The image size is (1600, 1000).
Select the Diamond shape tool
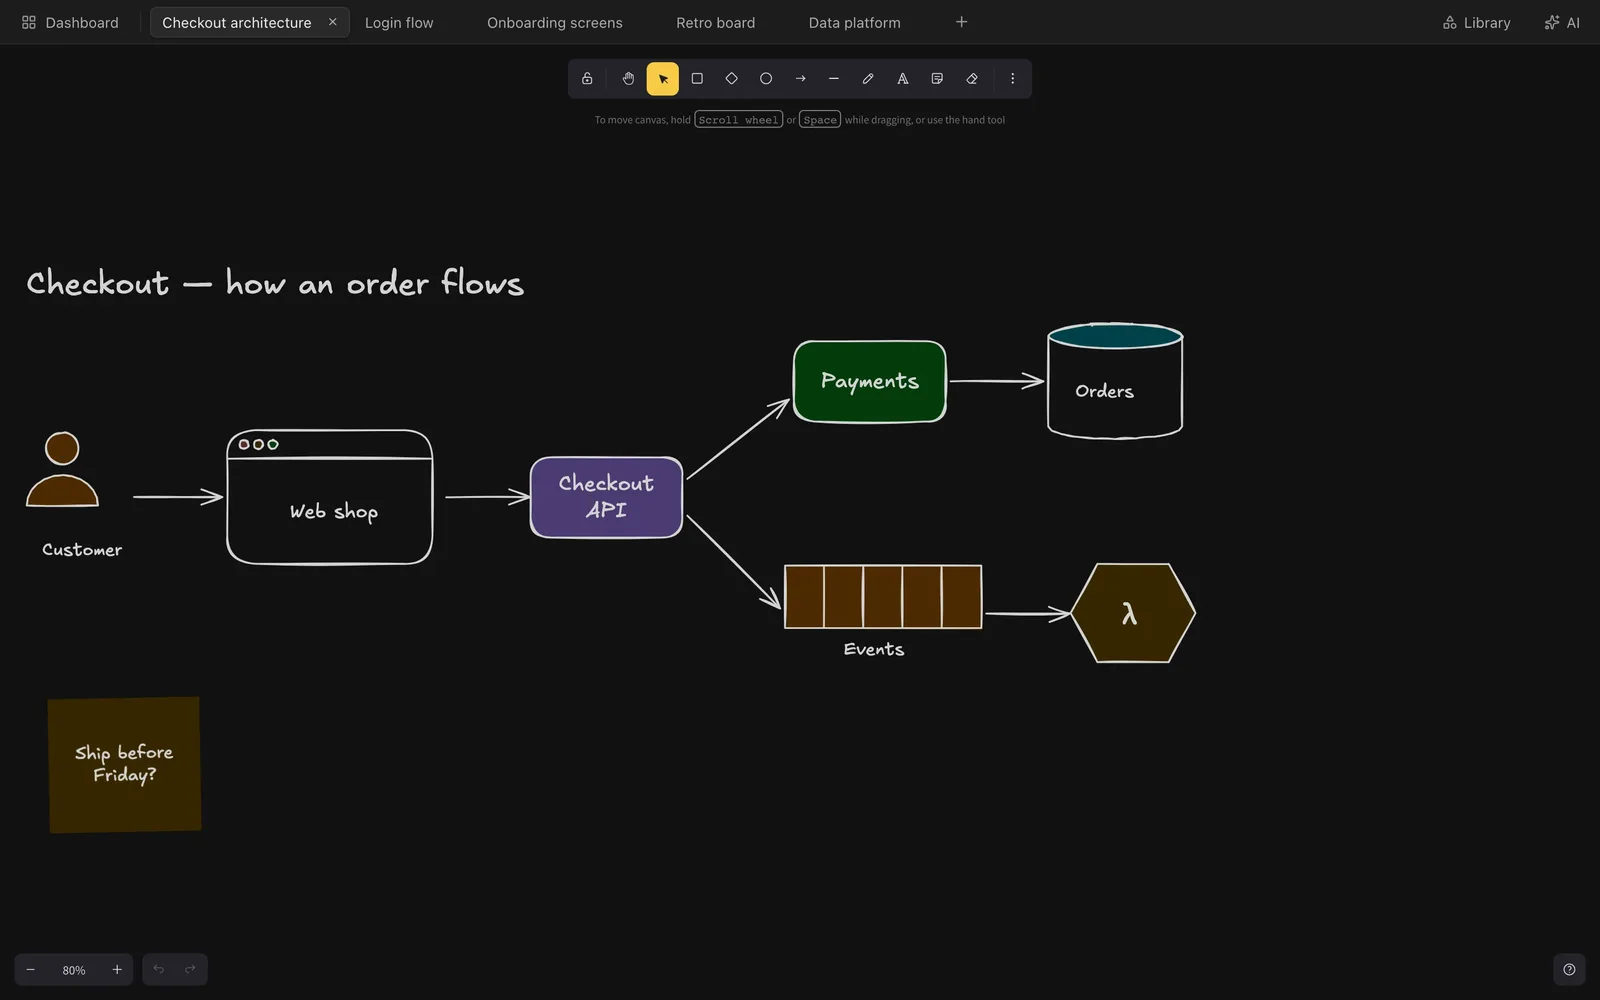click(731, 79)
